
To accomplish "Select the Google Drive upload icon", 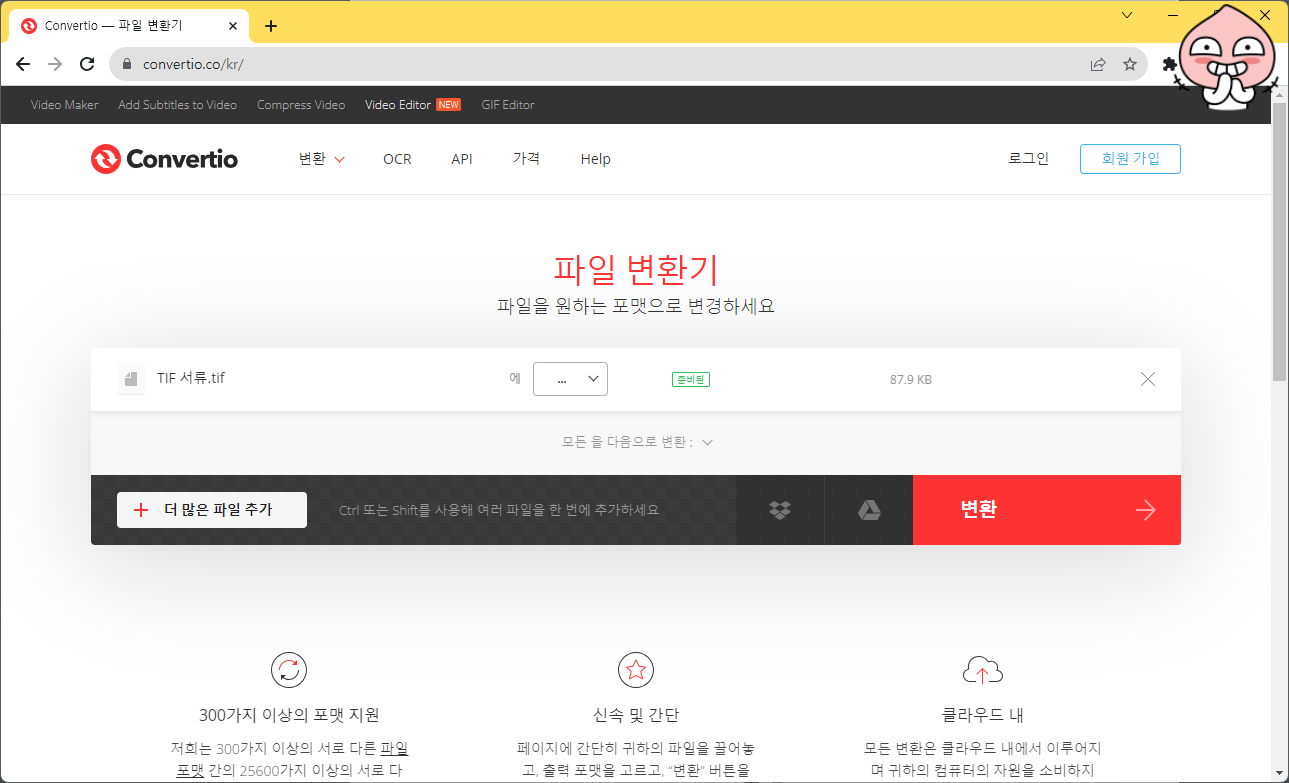I will pos(868,509).
